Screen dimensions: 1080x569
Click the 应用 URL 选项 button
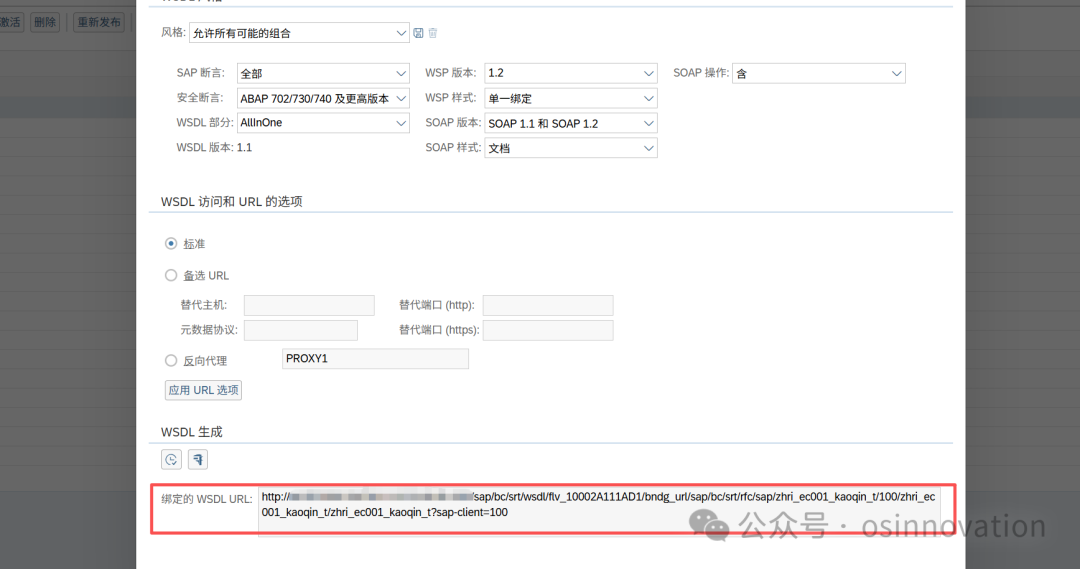click(x=203, y=390)
